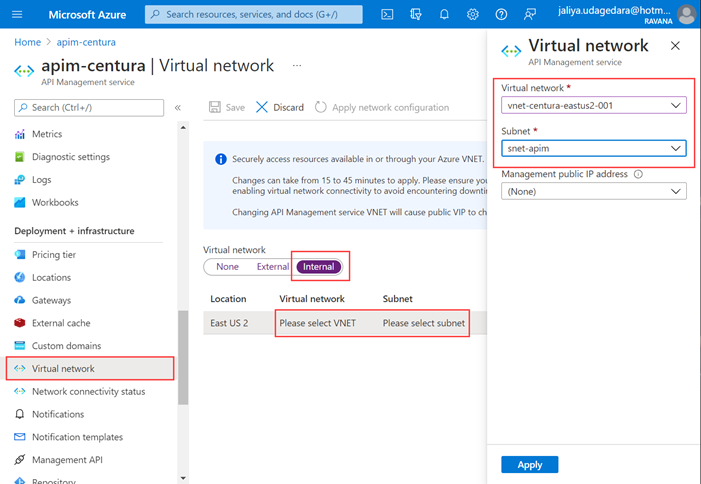The image size is (701, 484).
Task: Open the notifications bell icon
Action: click(444, 15)
